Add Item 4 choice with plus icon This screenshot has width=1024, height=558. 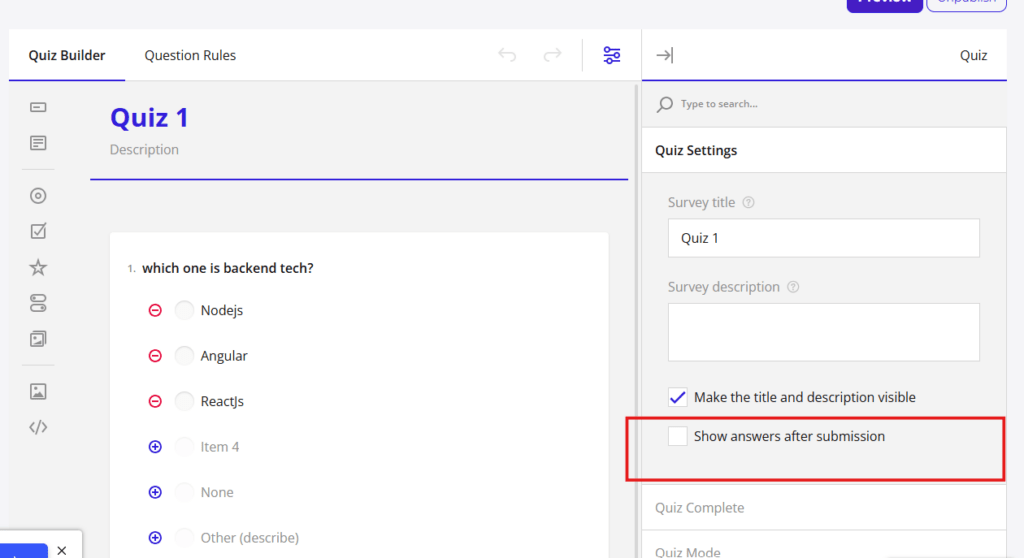(155, 447)
